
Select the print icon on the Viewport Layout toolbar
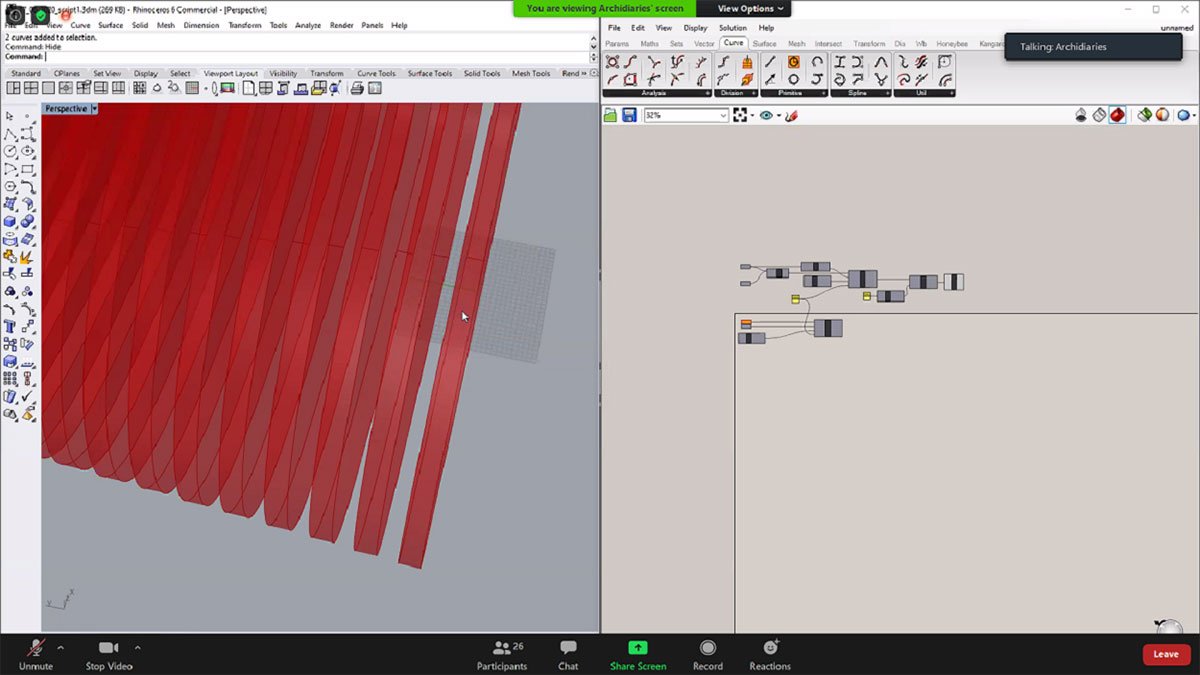pos(355,88)
